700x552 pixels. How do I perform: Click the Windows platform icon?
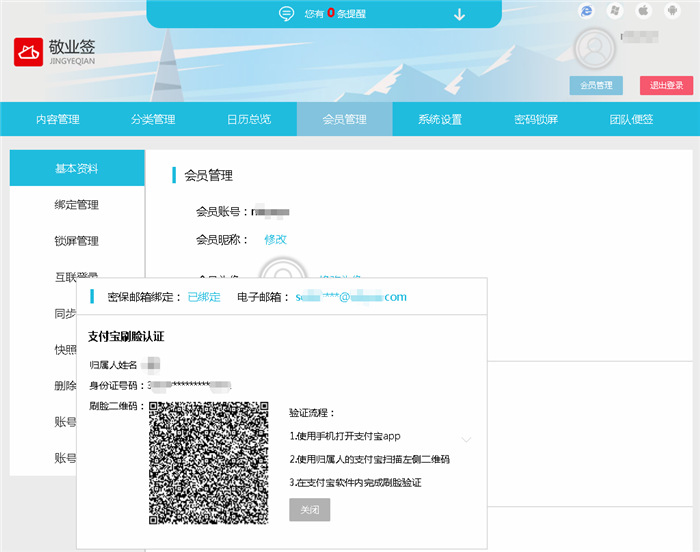click(615, 10)
